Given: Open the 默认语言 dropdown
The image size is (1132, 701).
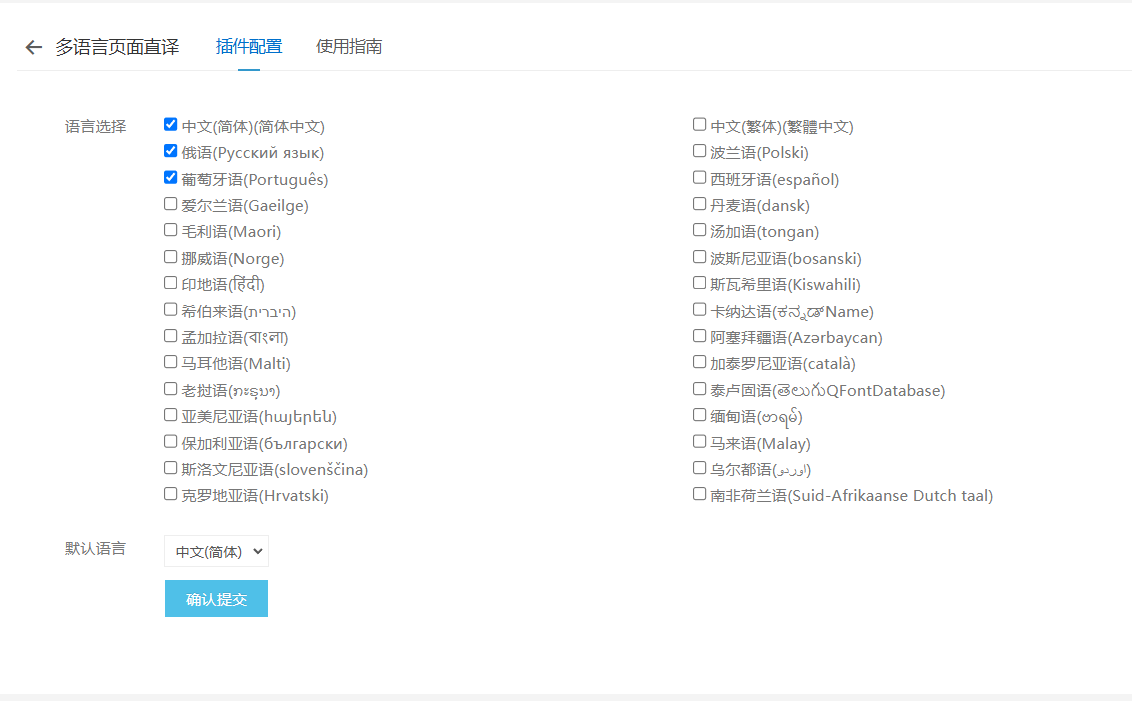Looking at the screenshot, I should 217,551.
